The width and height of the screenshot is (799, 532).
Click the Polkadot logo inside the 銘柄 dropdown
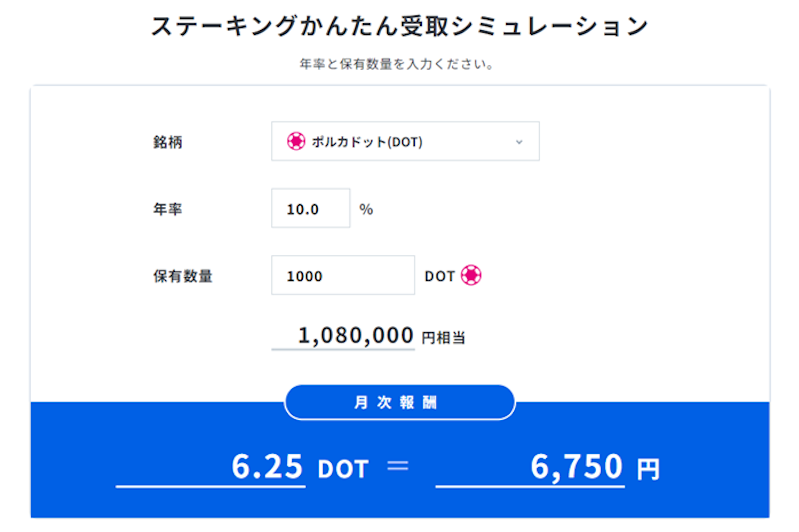tap(296, 141)
